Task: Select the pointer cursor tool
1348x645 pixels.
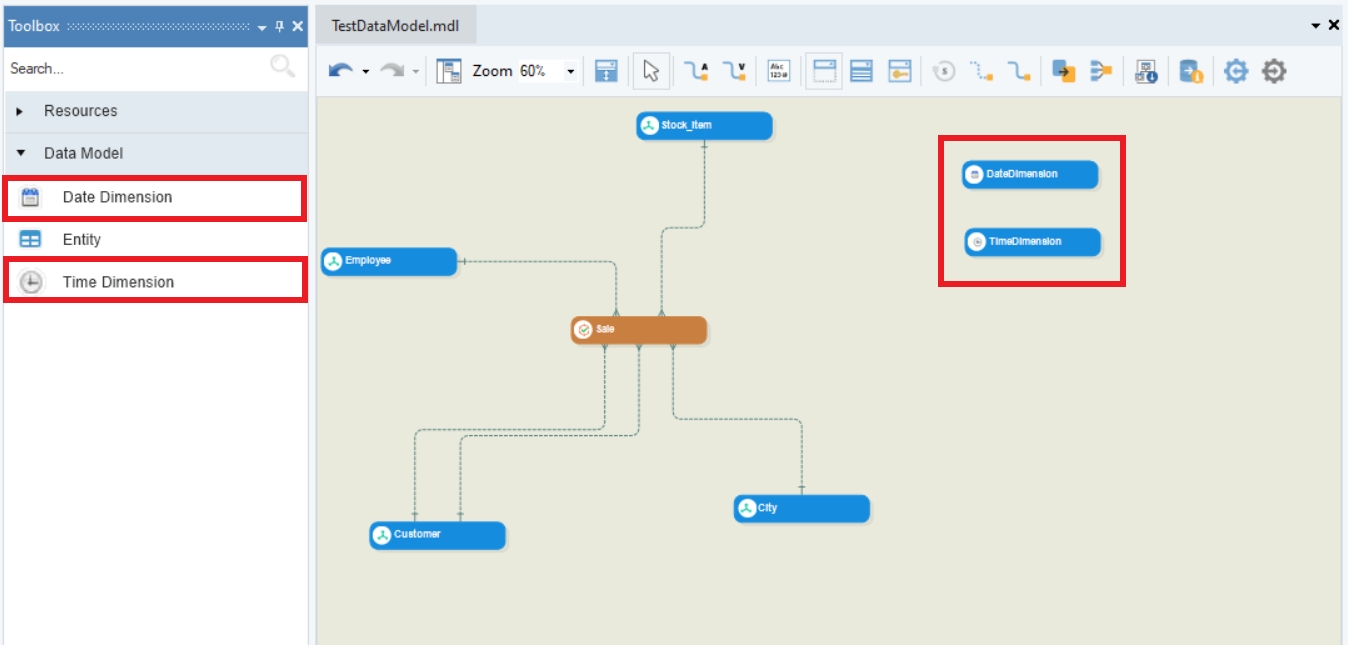Action: click(651, 71)
